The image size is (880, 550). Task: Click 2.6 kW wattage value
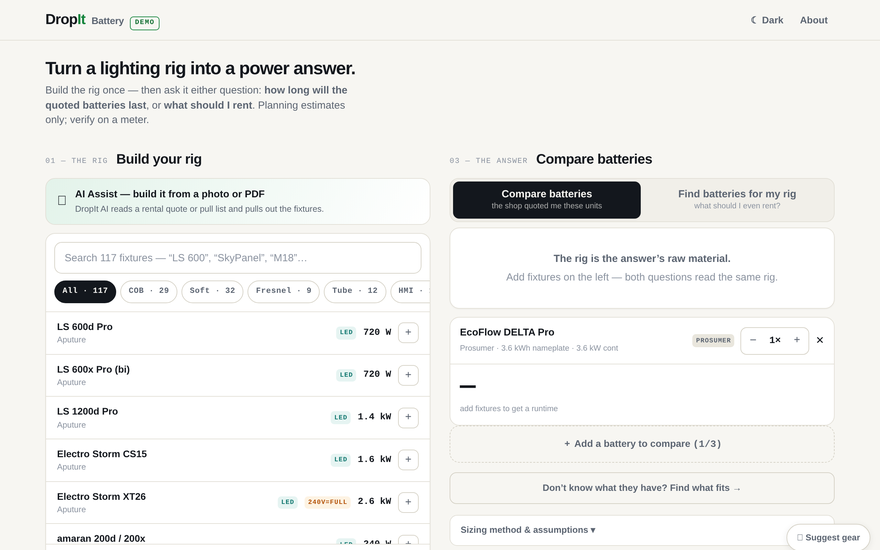pos(374,501)
